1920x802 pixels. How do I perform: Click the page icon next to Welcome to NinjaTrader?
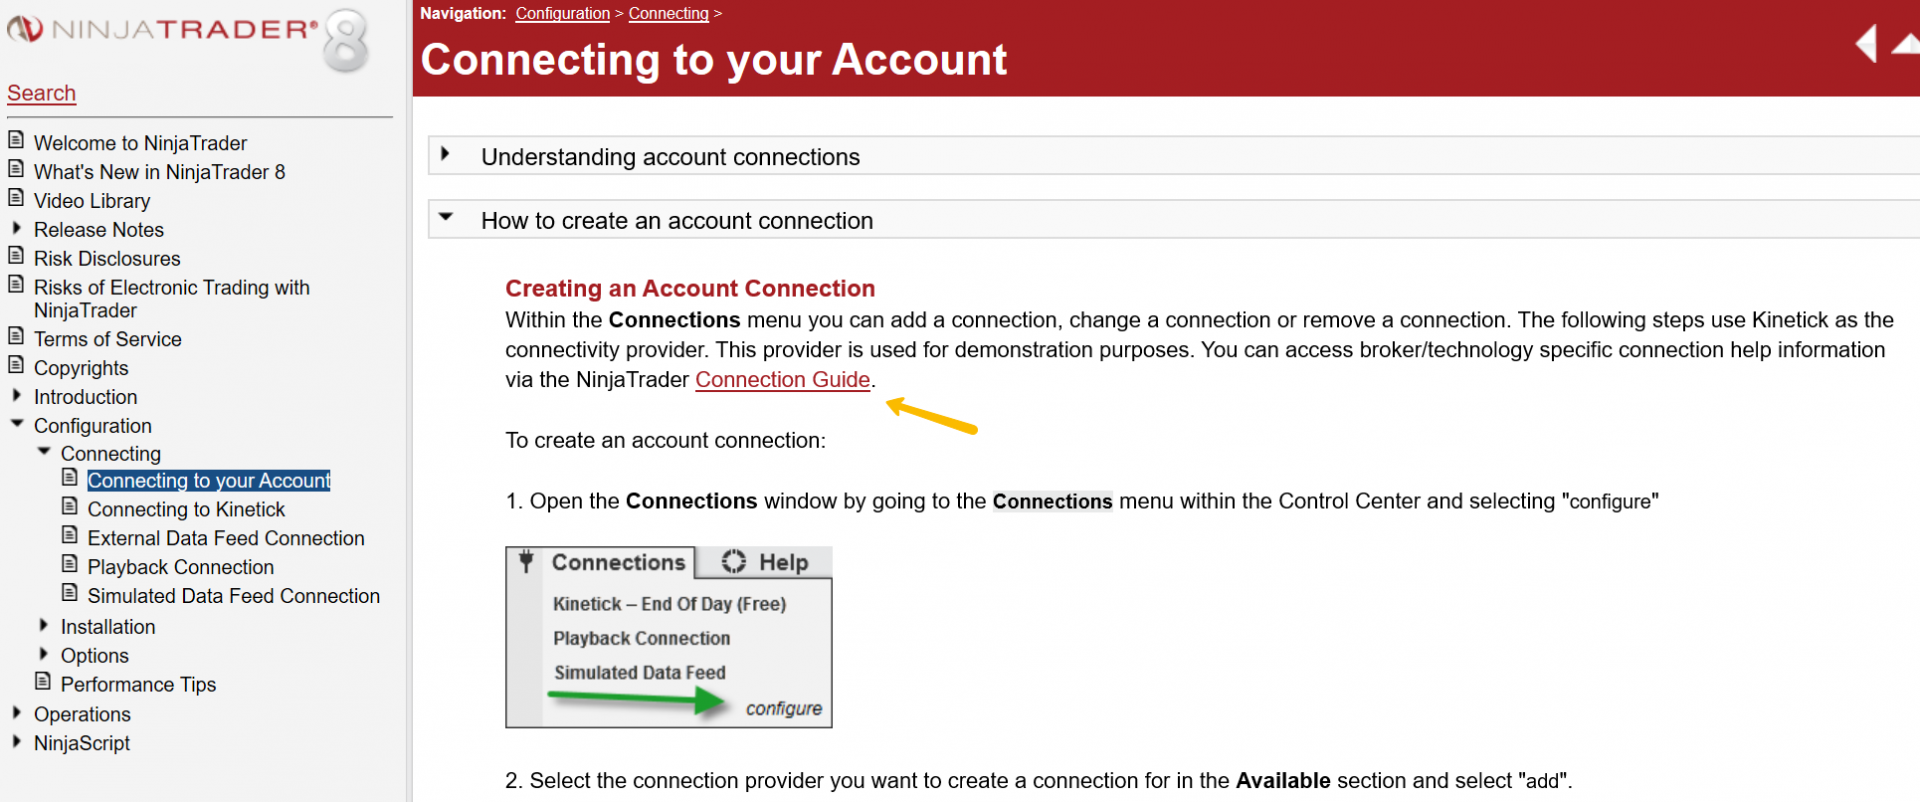click(x=16, y=140)
